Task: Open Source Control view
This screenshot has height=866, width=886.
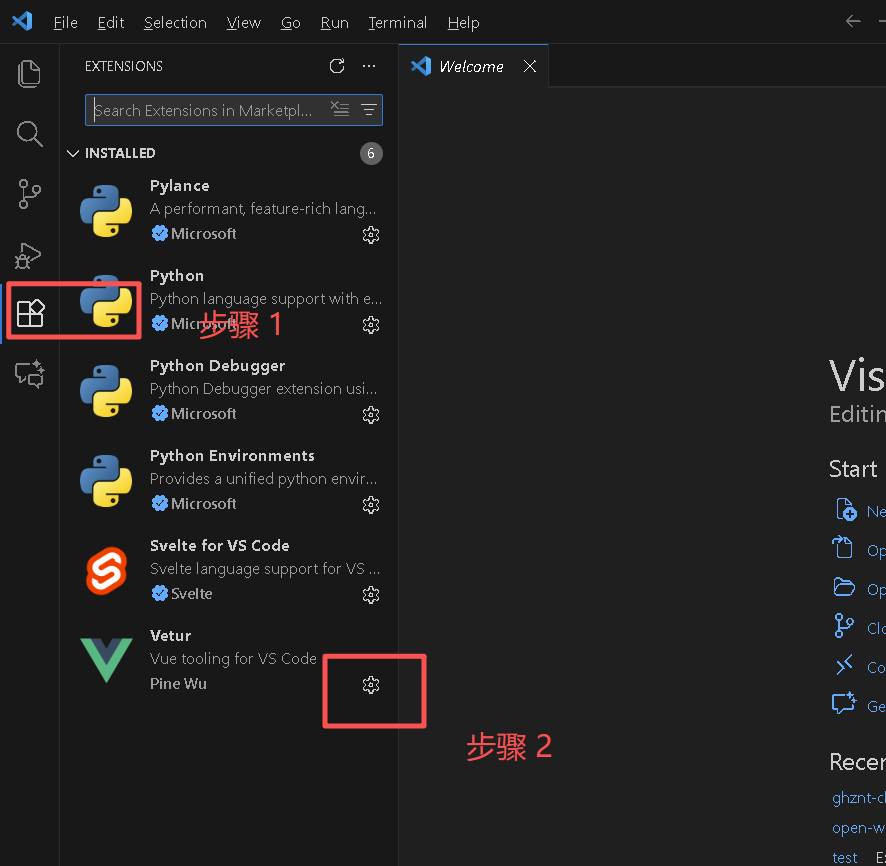Action: coord(29,194)
